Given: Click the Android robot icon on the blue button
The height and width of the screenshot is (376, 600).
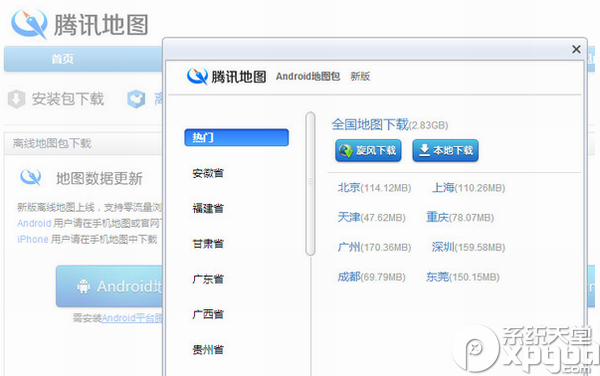Looking at the screenshot, I should [x=83, y=286].
